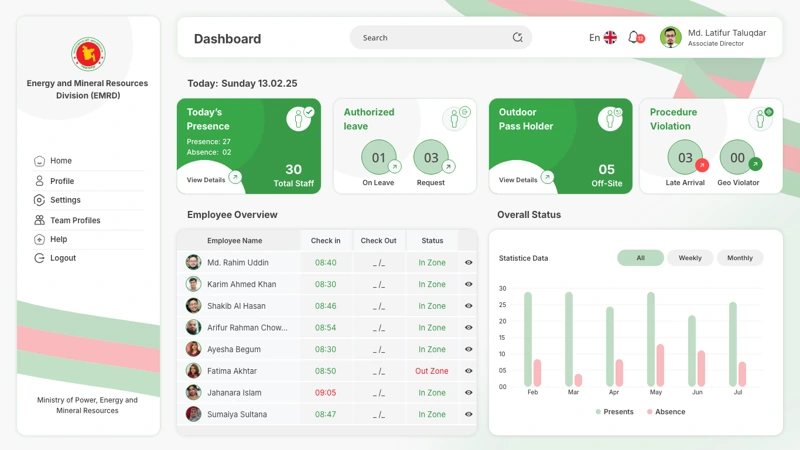Click the Team Profiles people icon
800x450 pixels.
(39, 220)
